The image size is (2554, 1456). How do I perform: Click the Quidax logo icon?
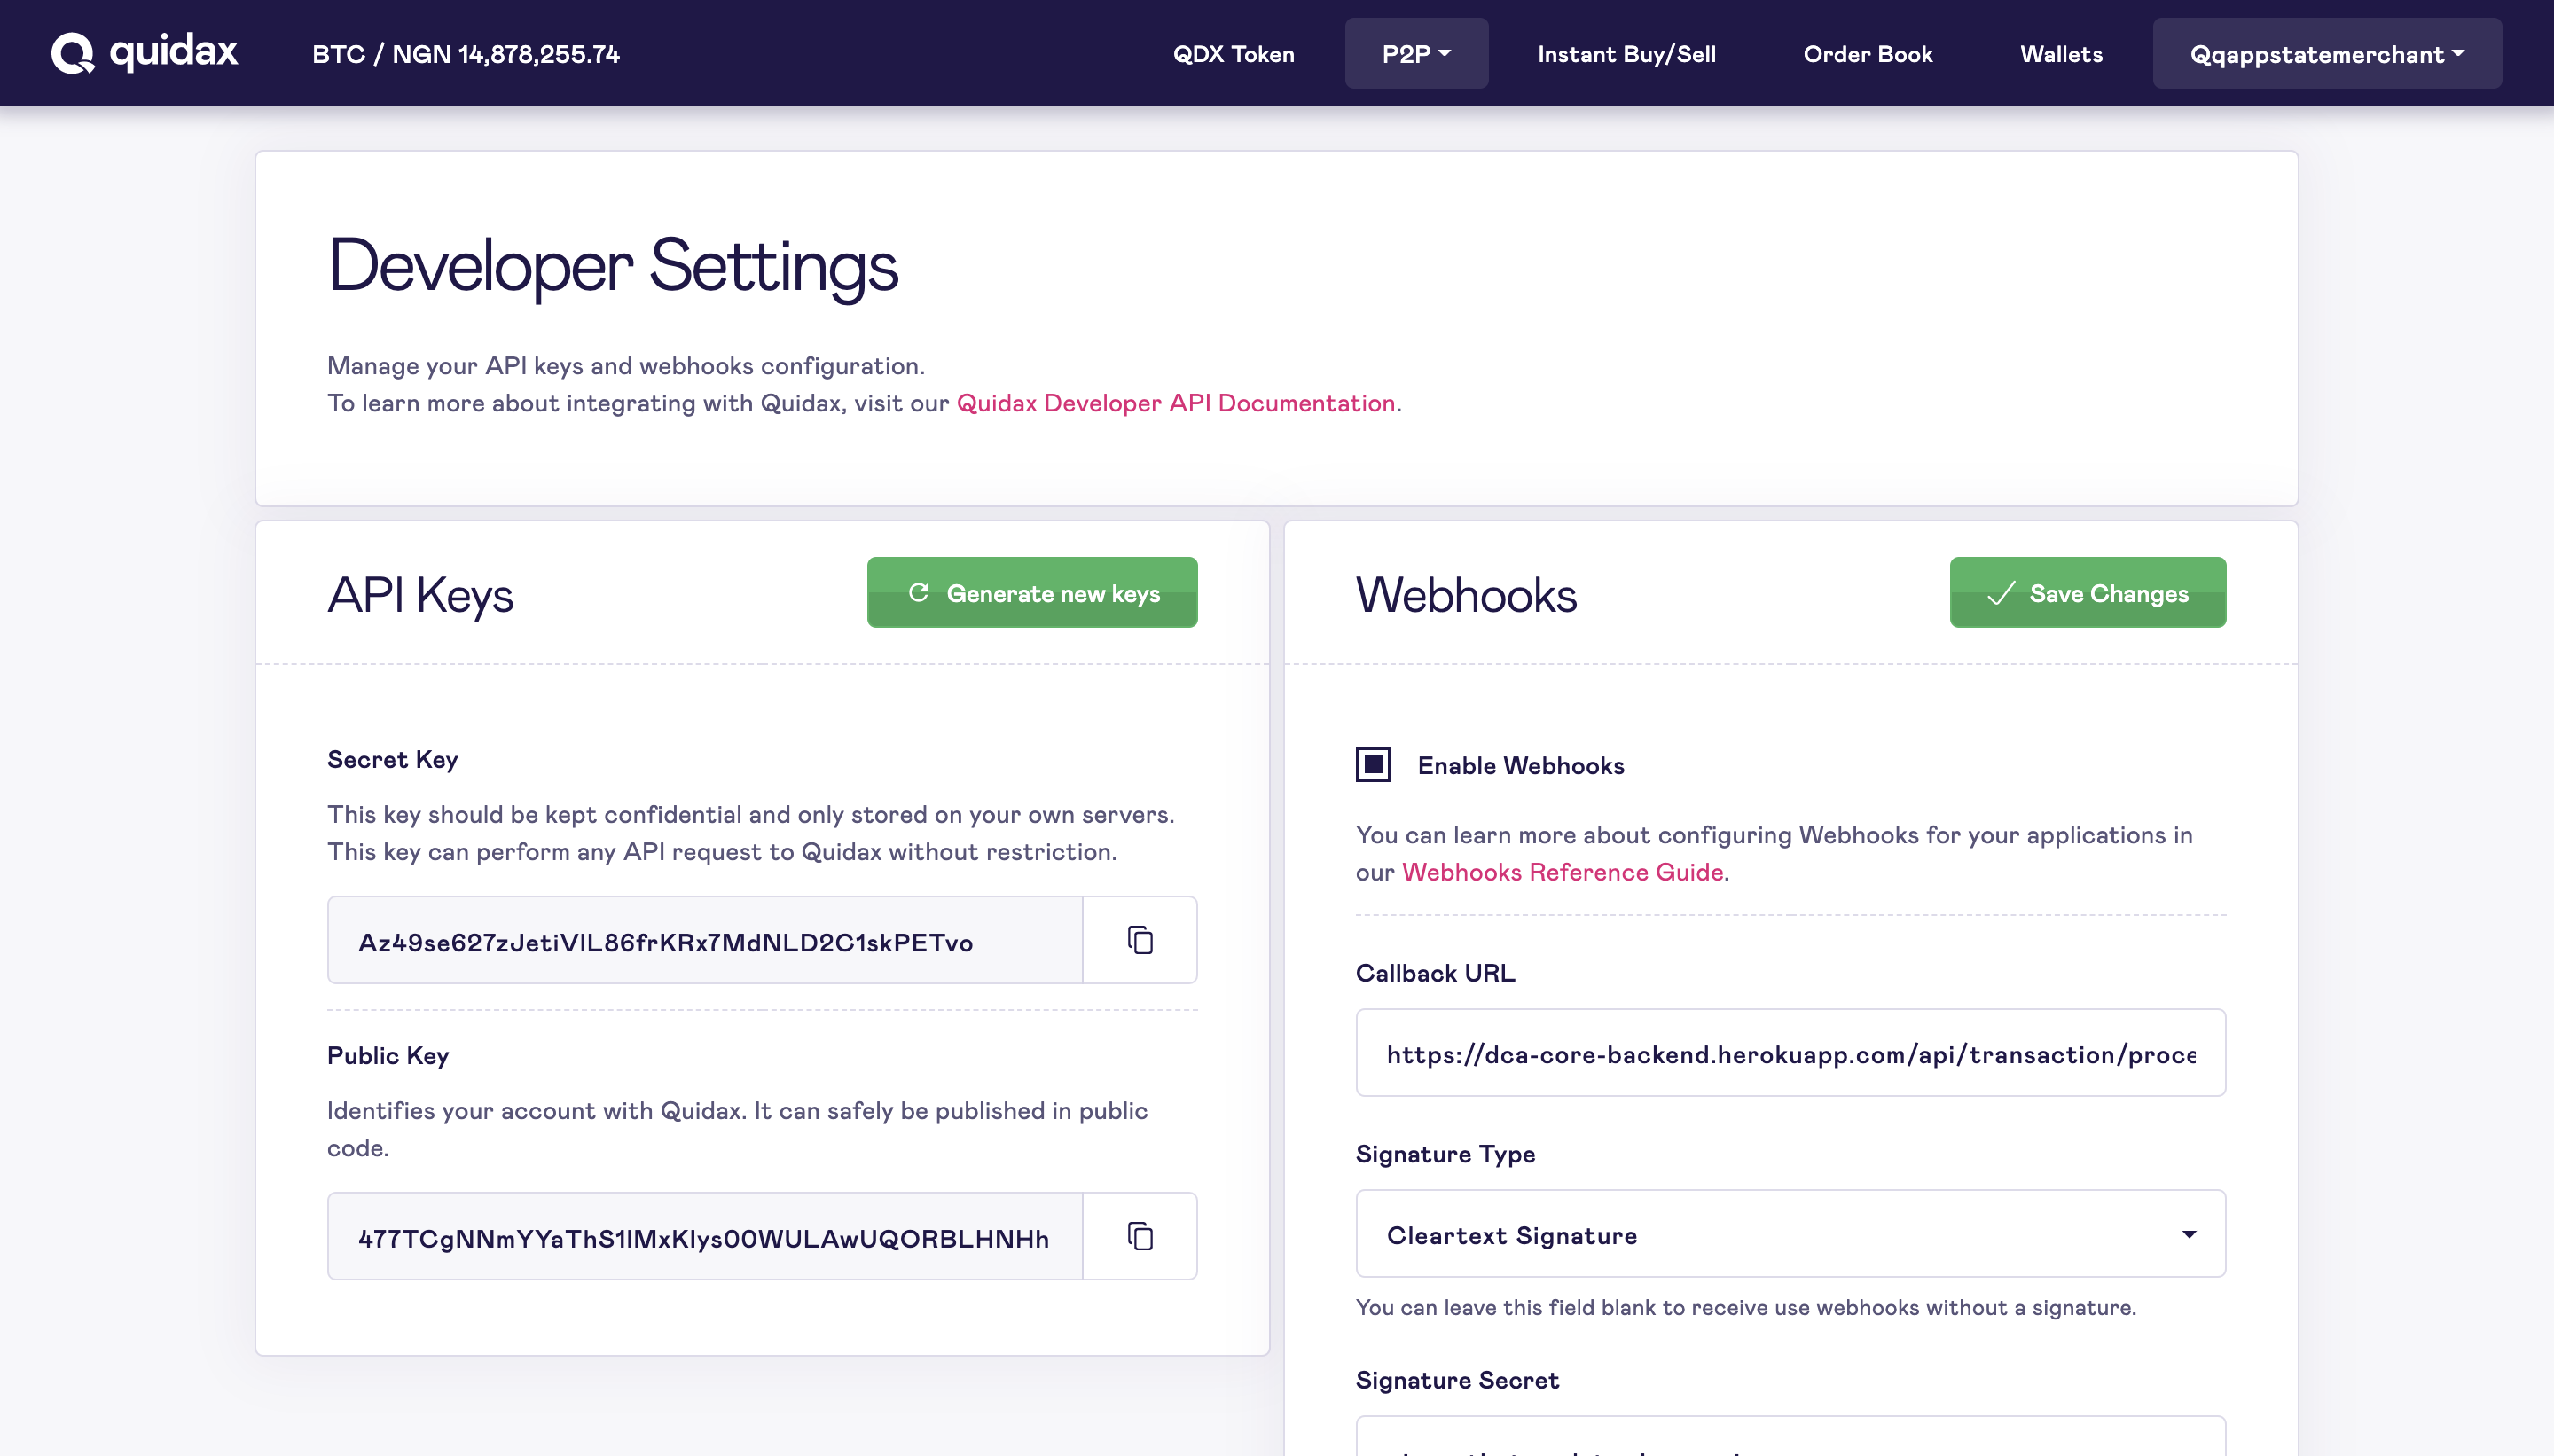point(72,53)
